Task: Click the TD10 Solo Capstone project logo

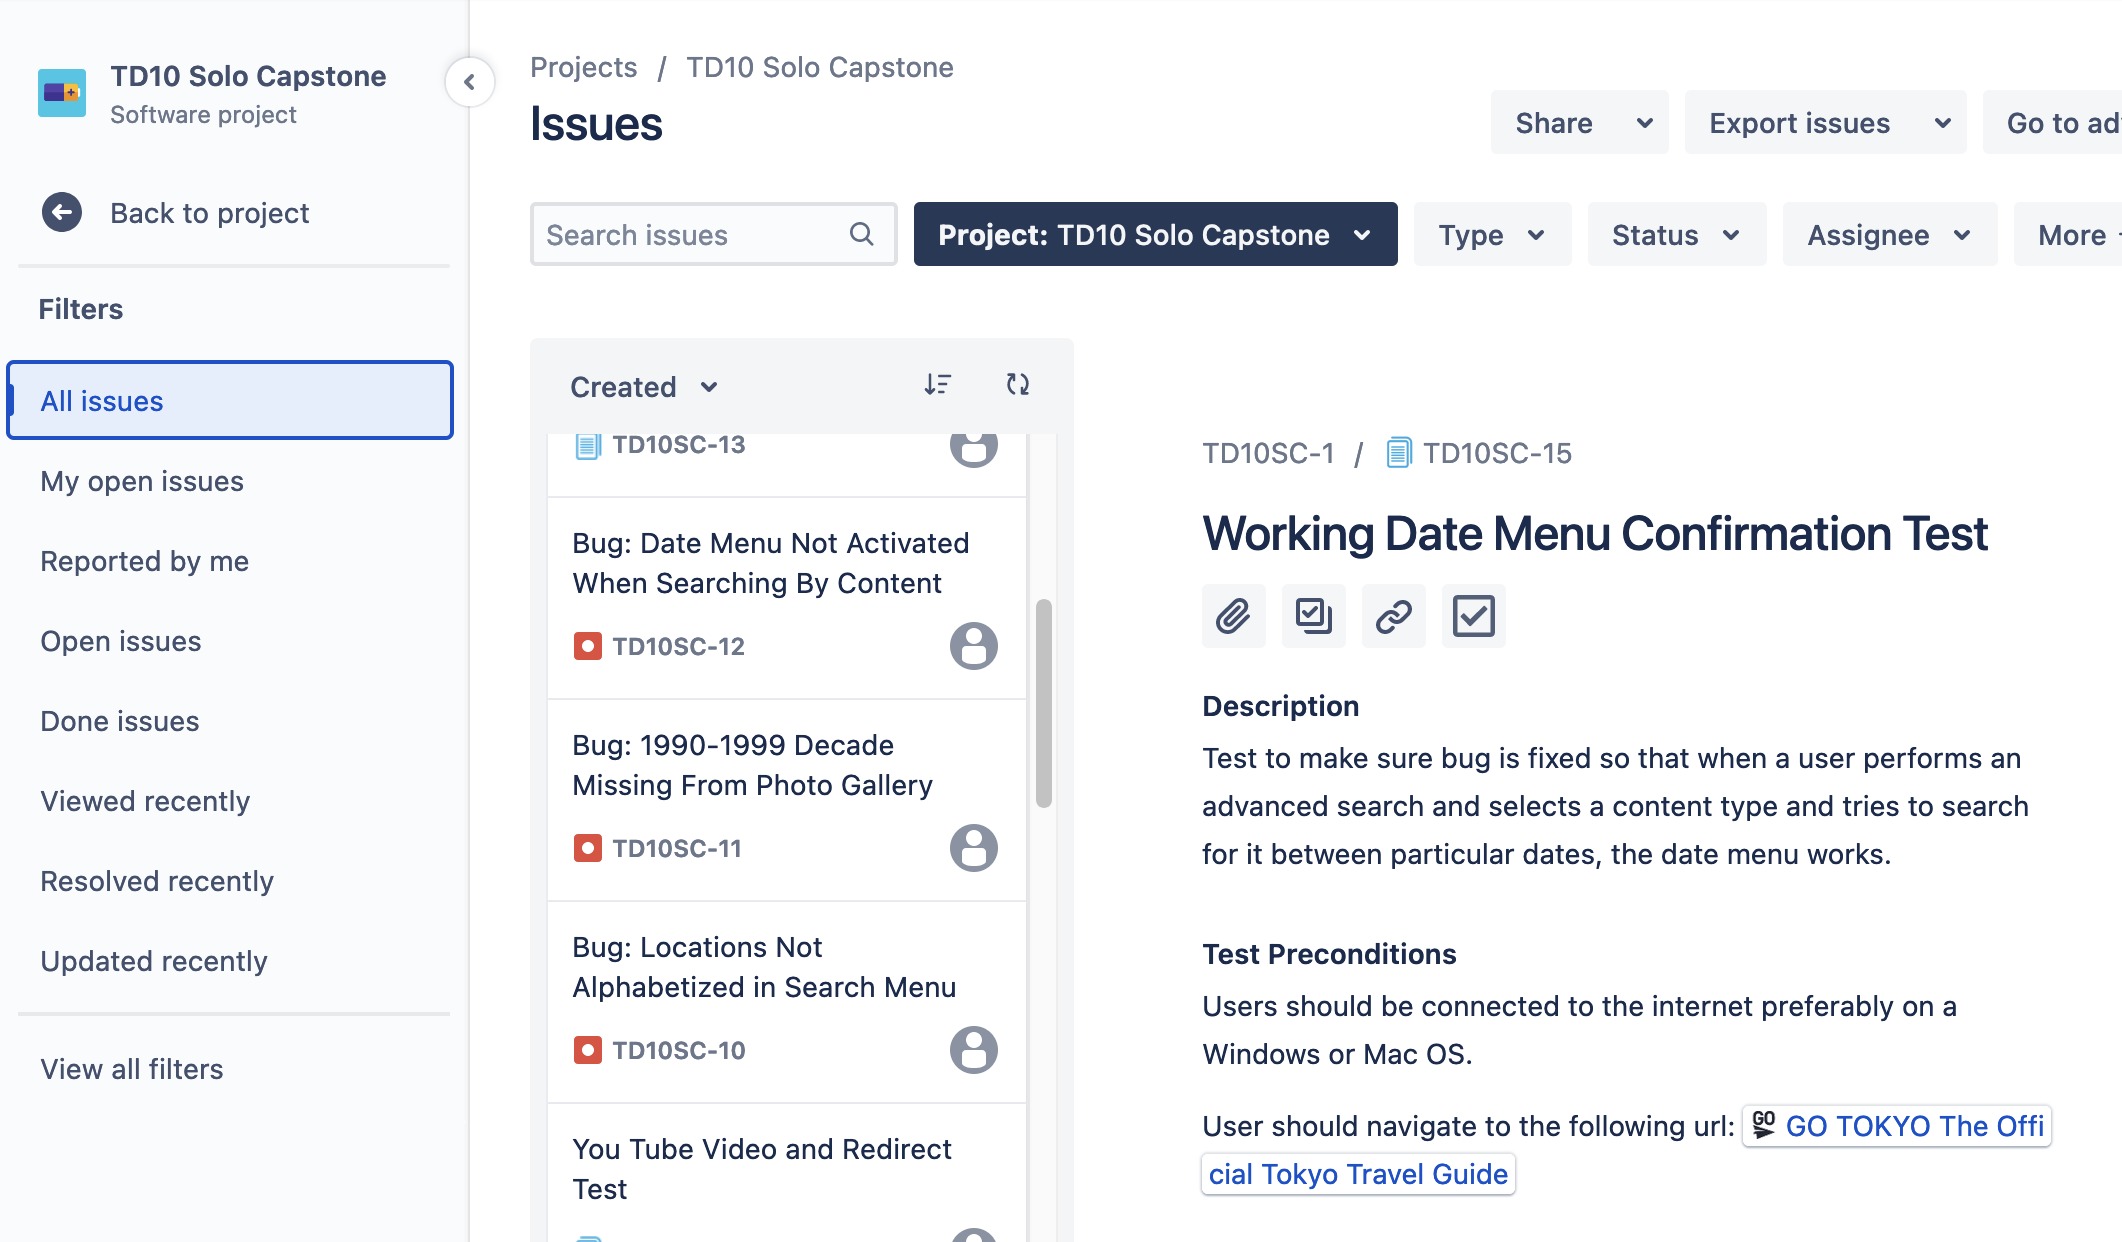Action: tap(61, 92)
